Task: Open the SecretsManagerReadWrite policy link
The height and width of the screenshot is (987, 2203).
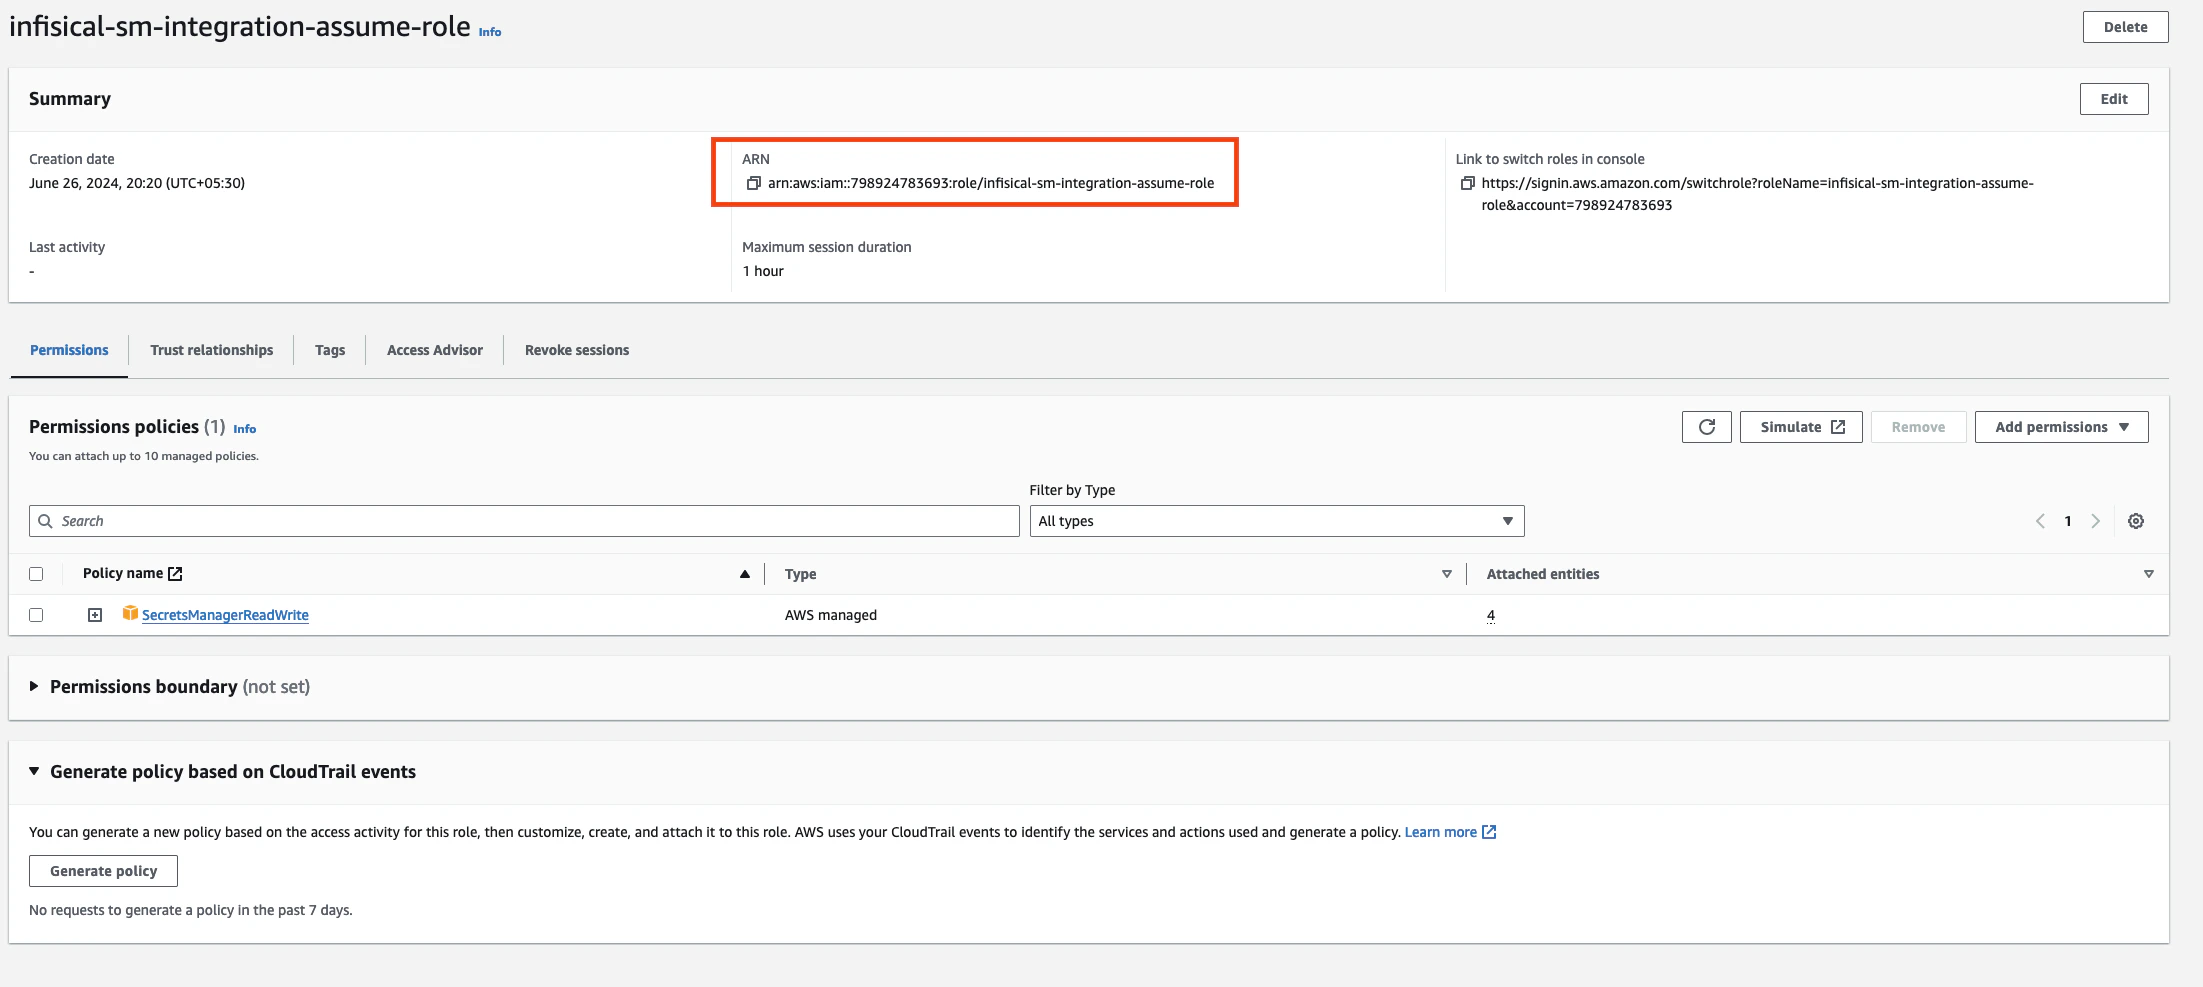Action: tap(225, 615)
